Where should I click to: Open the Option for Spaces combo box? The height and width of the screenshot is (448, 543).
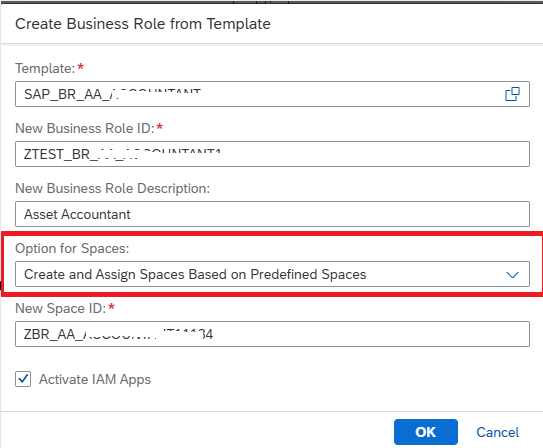point(272,274)
